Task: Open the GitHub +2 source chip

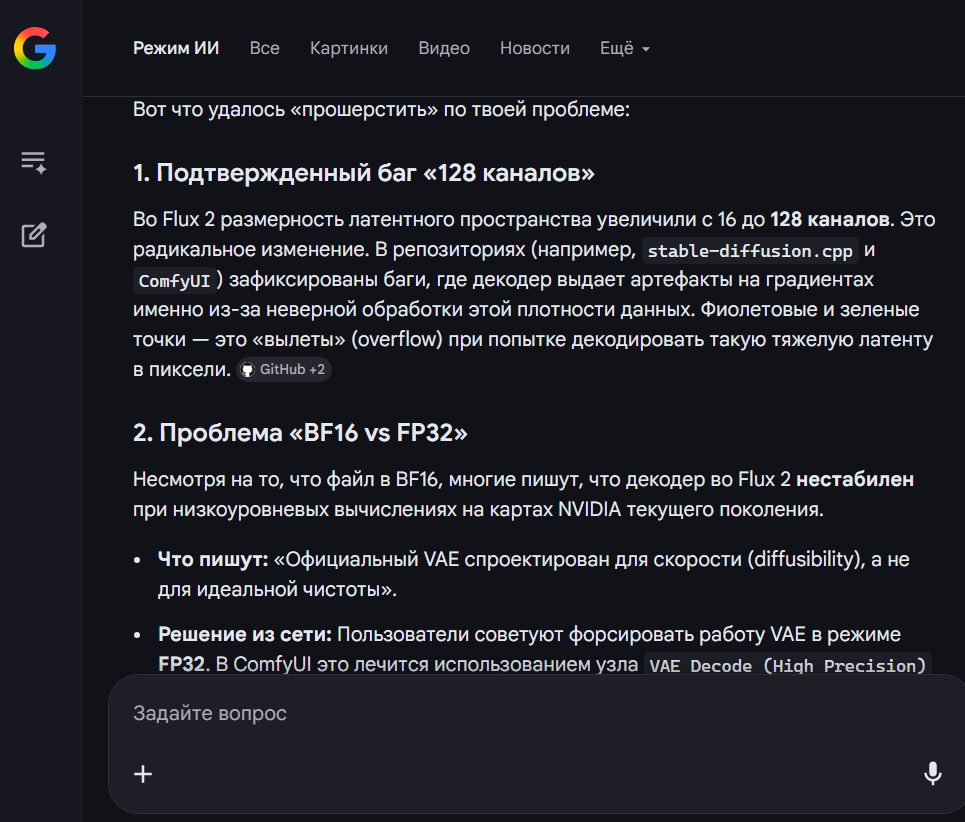Action: pos(284,369)
